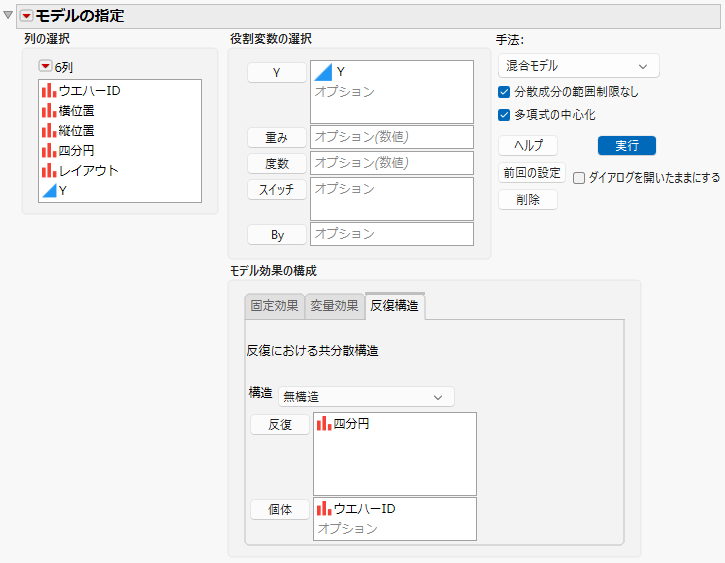Click the 前回の設定 button
This screenshot has height=563, width=725.
click(532, 173)
